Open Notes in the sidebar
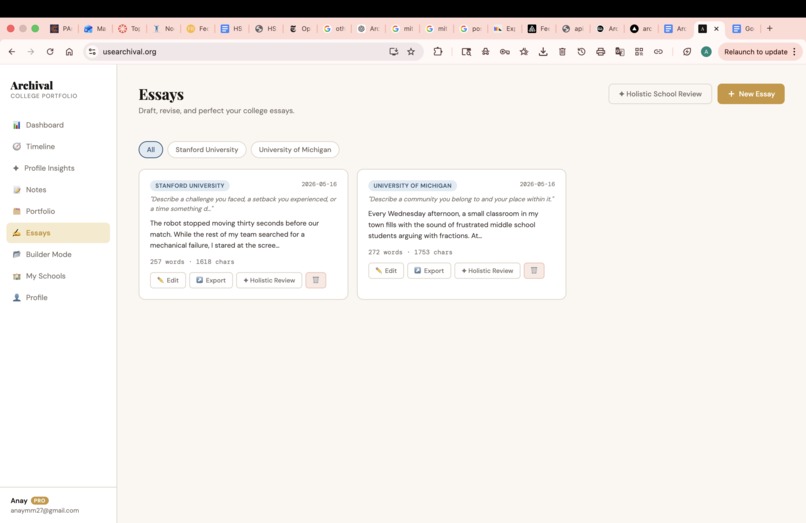Image resolution: width=806 pixels, height=523 pixels. pyautogui.click(x=58, y=190)
